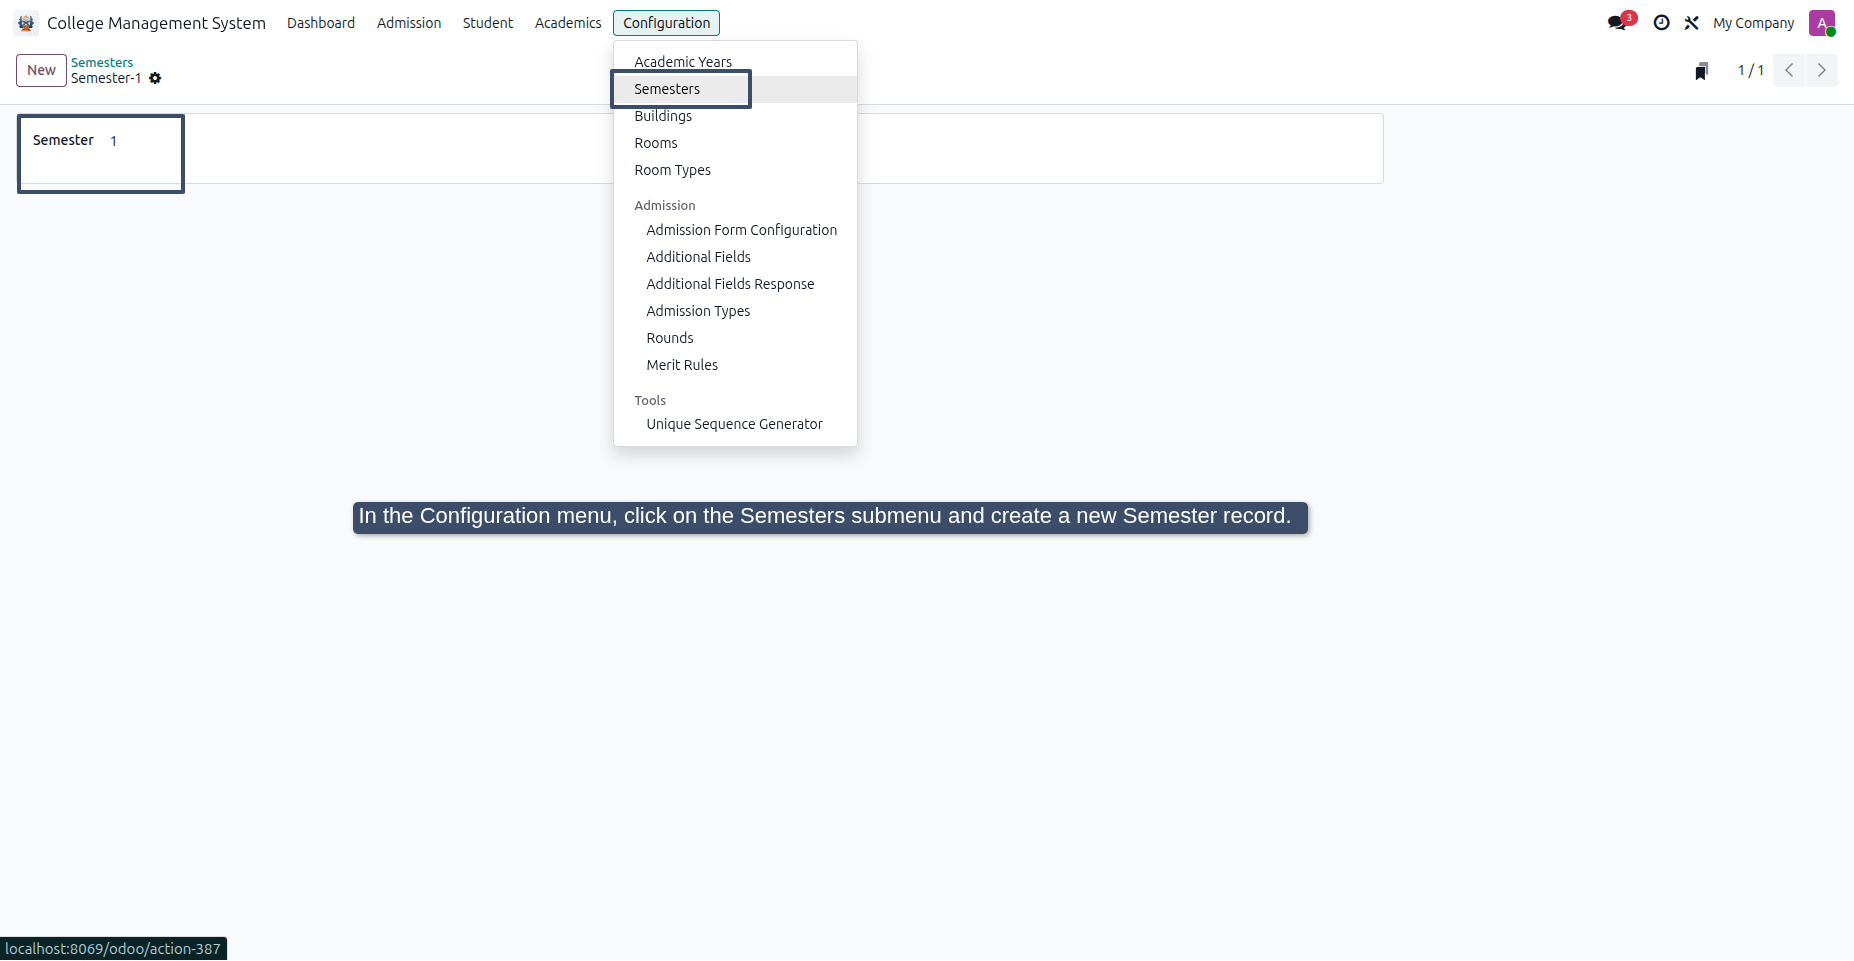Open Additional Fields Response entry
Image resolution: width=1854 pixels, height=961 pixels.
(x=735, y=284)
